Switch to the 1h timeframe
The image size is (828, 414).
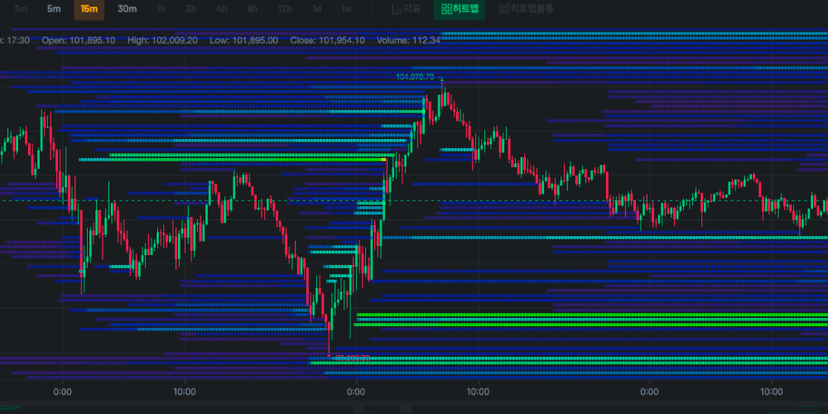pos(161,9)
